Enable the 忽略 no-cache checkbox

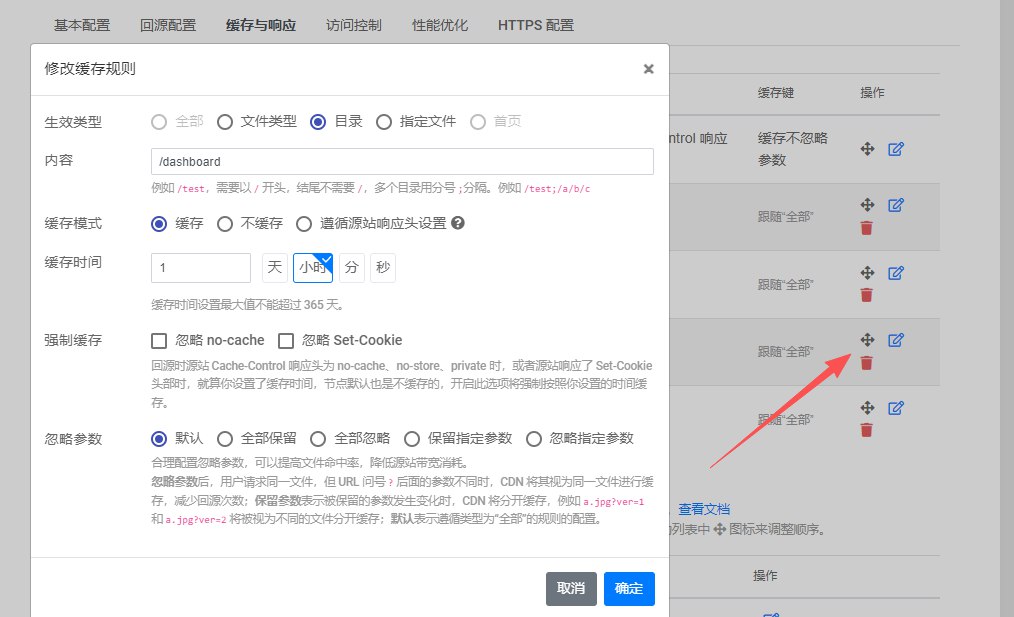click(x=159, y=340)
